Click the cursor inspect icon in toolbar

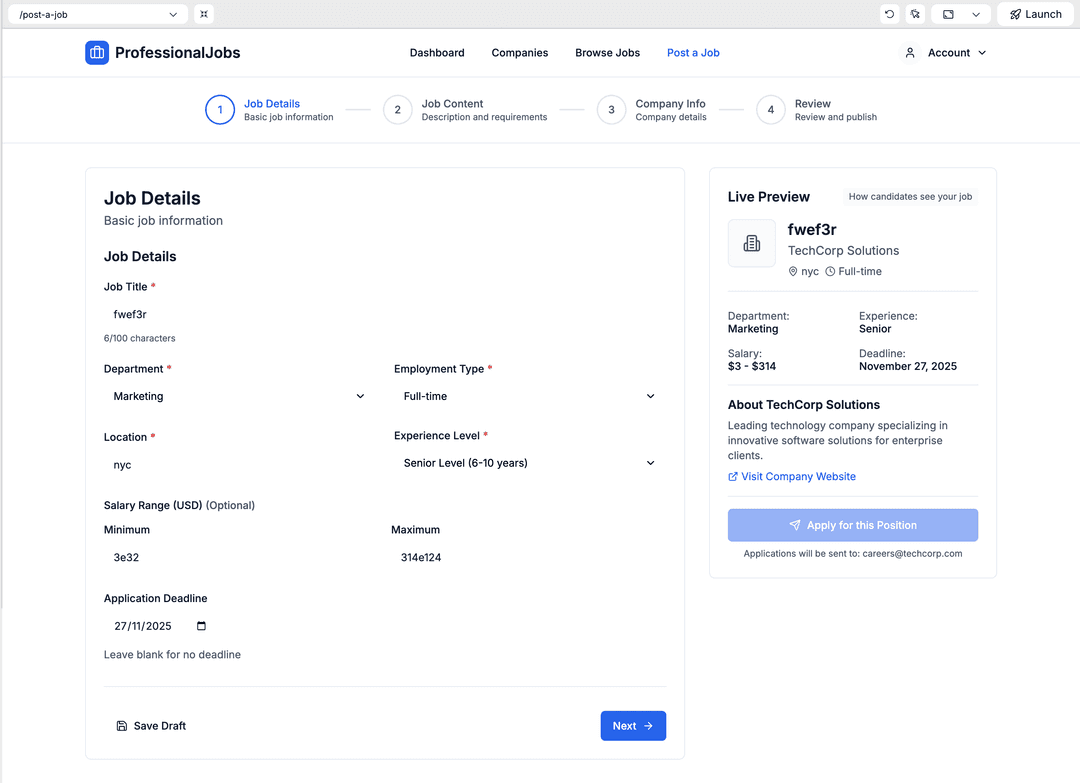pyautogui.click(x=915, y=14)
